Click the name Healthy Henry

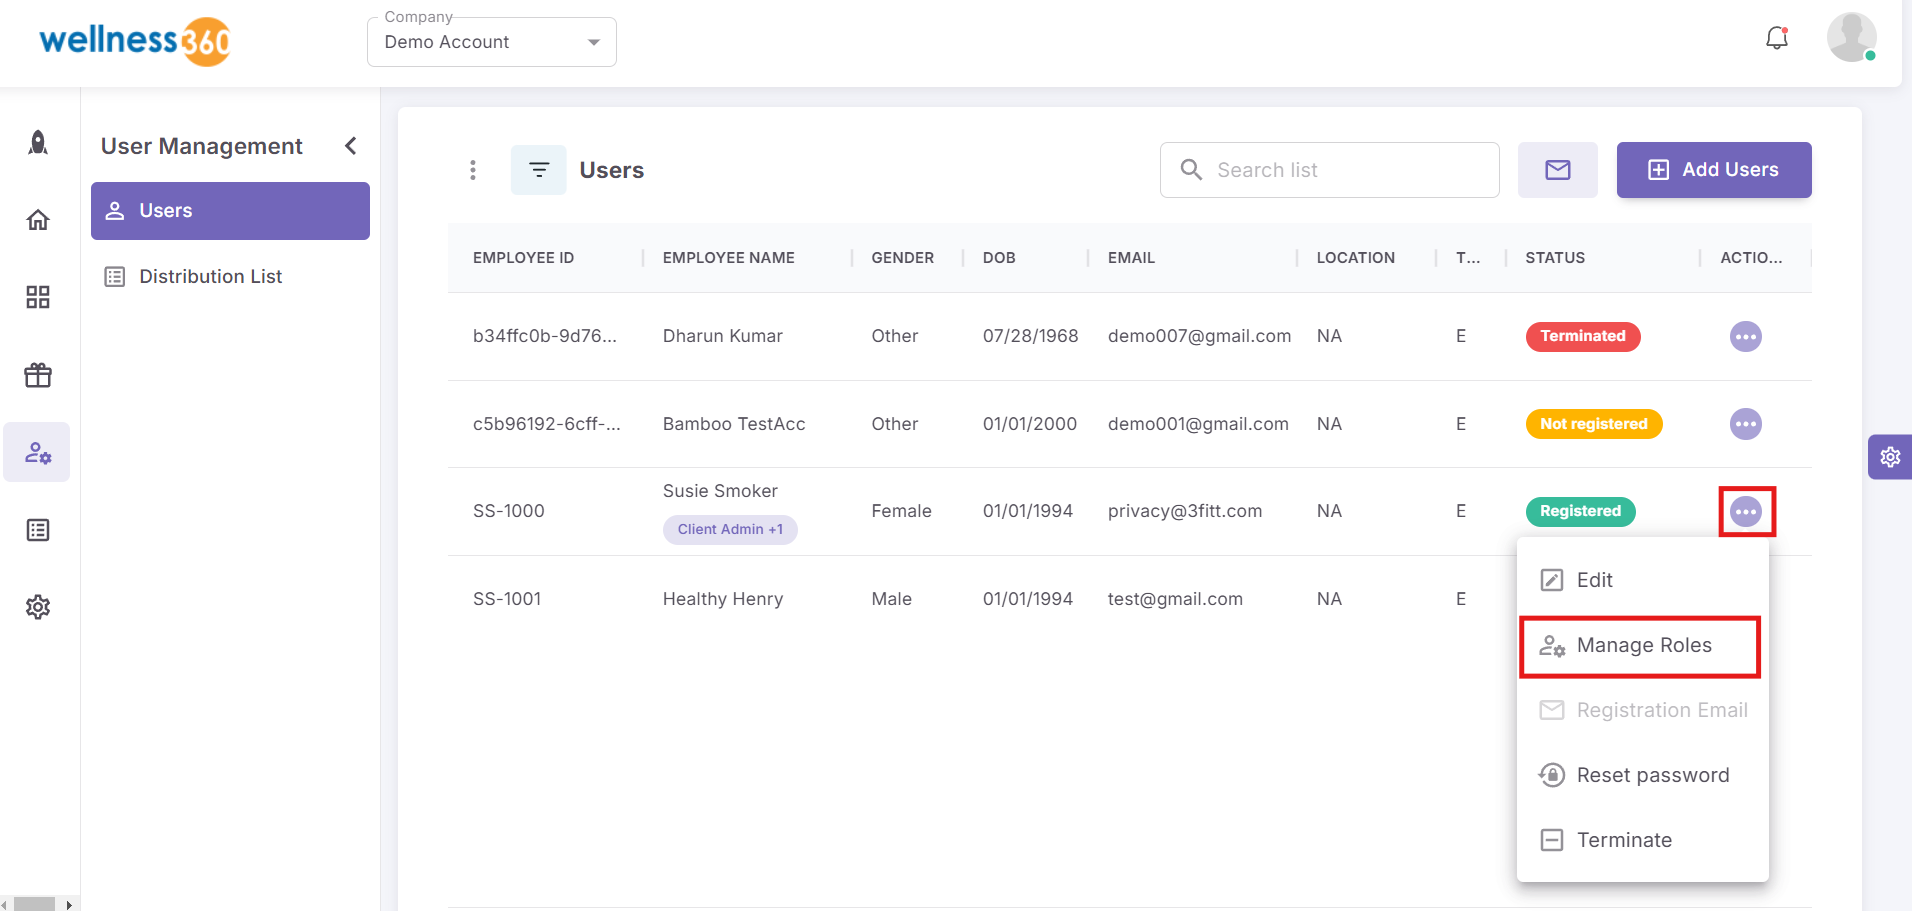coord(723,599)
